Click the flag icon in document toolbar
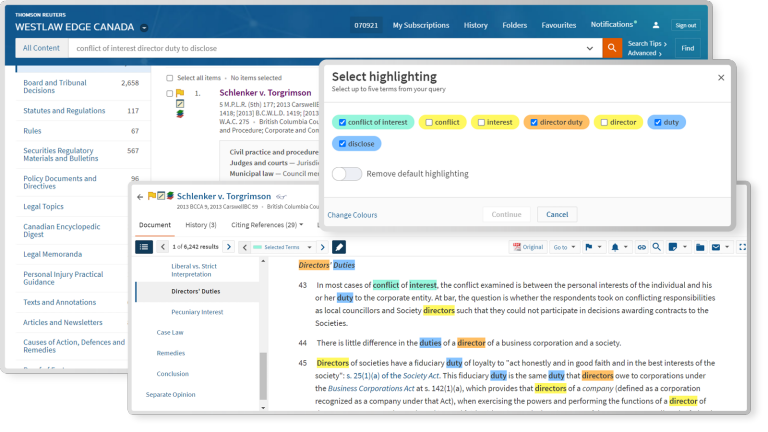The width and height of the screenshot is (768, 432). [x=589, y=247]
